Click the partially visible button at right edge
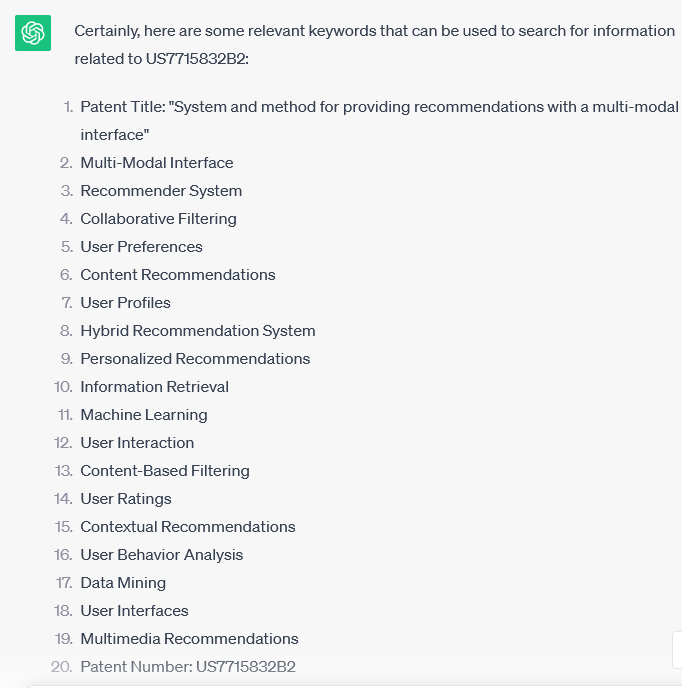 [677, 650]
